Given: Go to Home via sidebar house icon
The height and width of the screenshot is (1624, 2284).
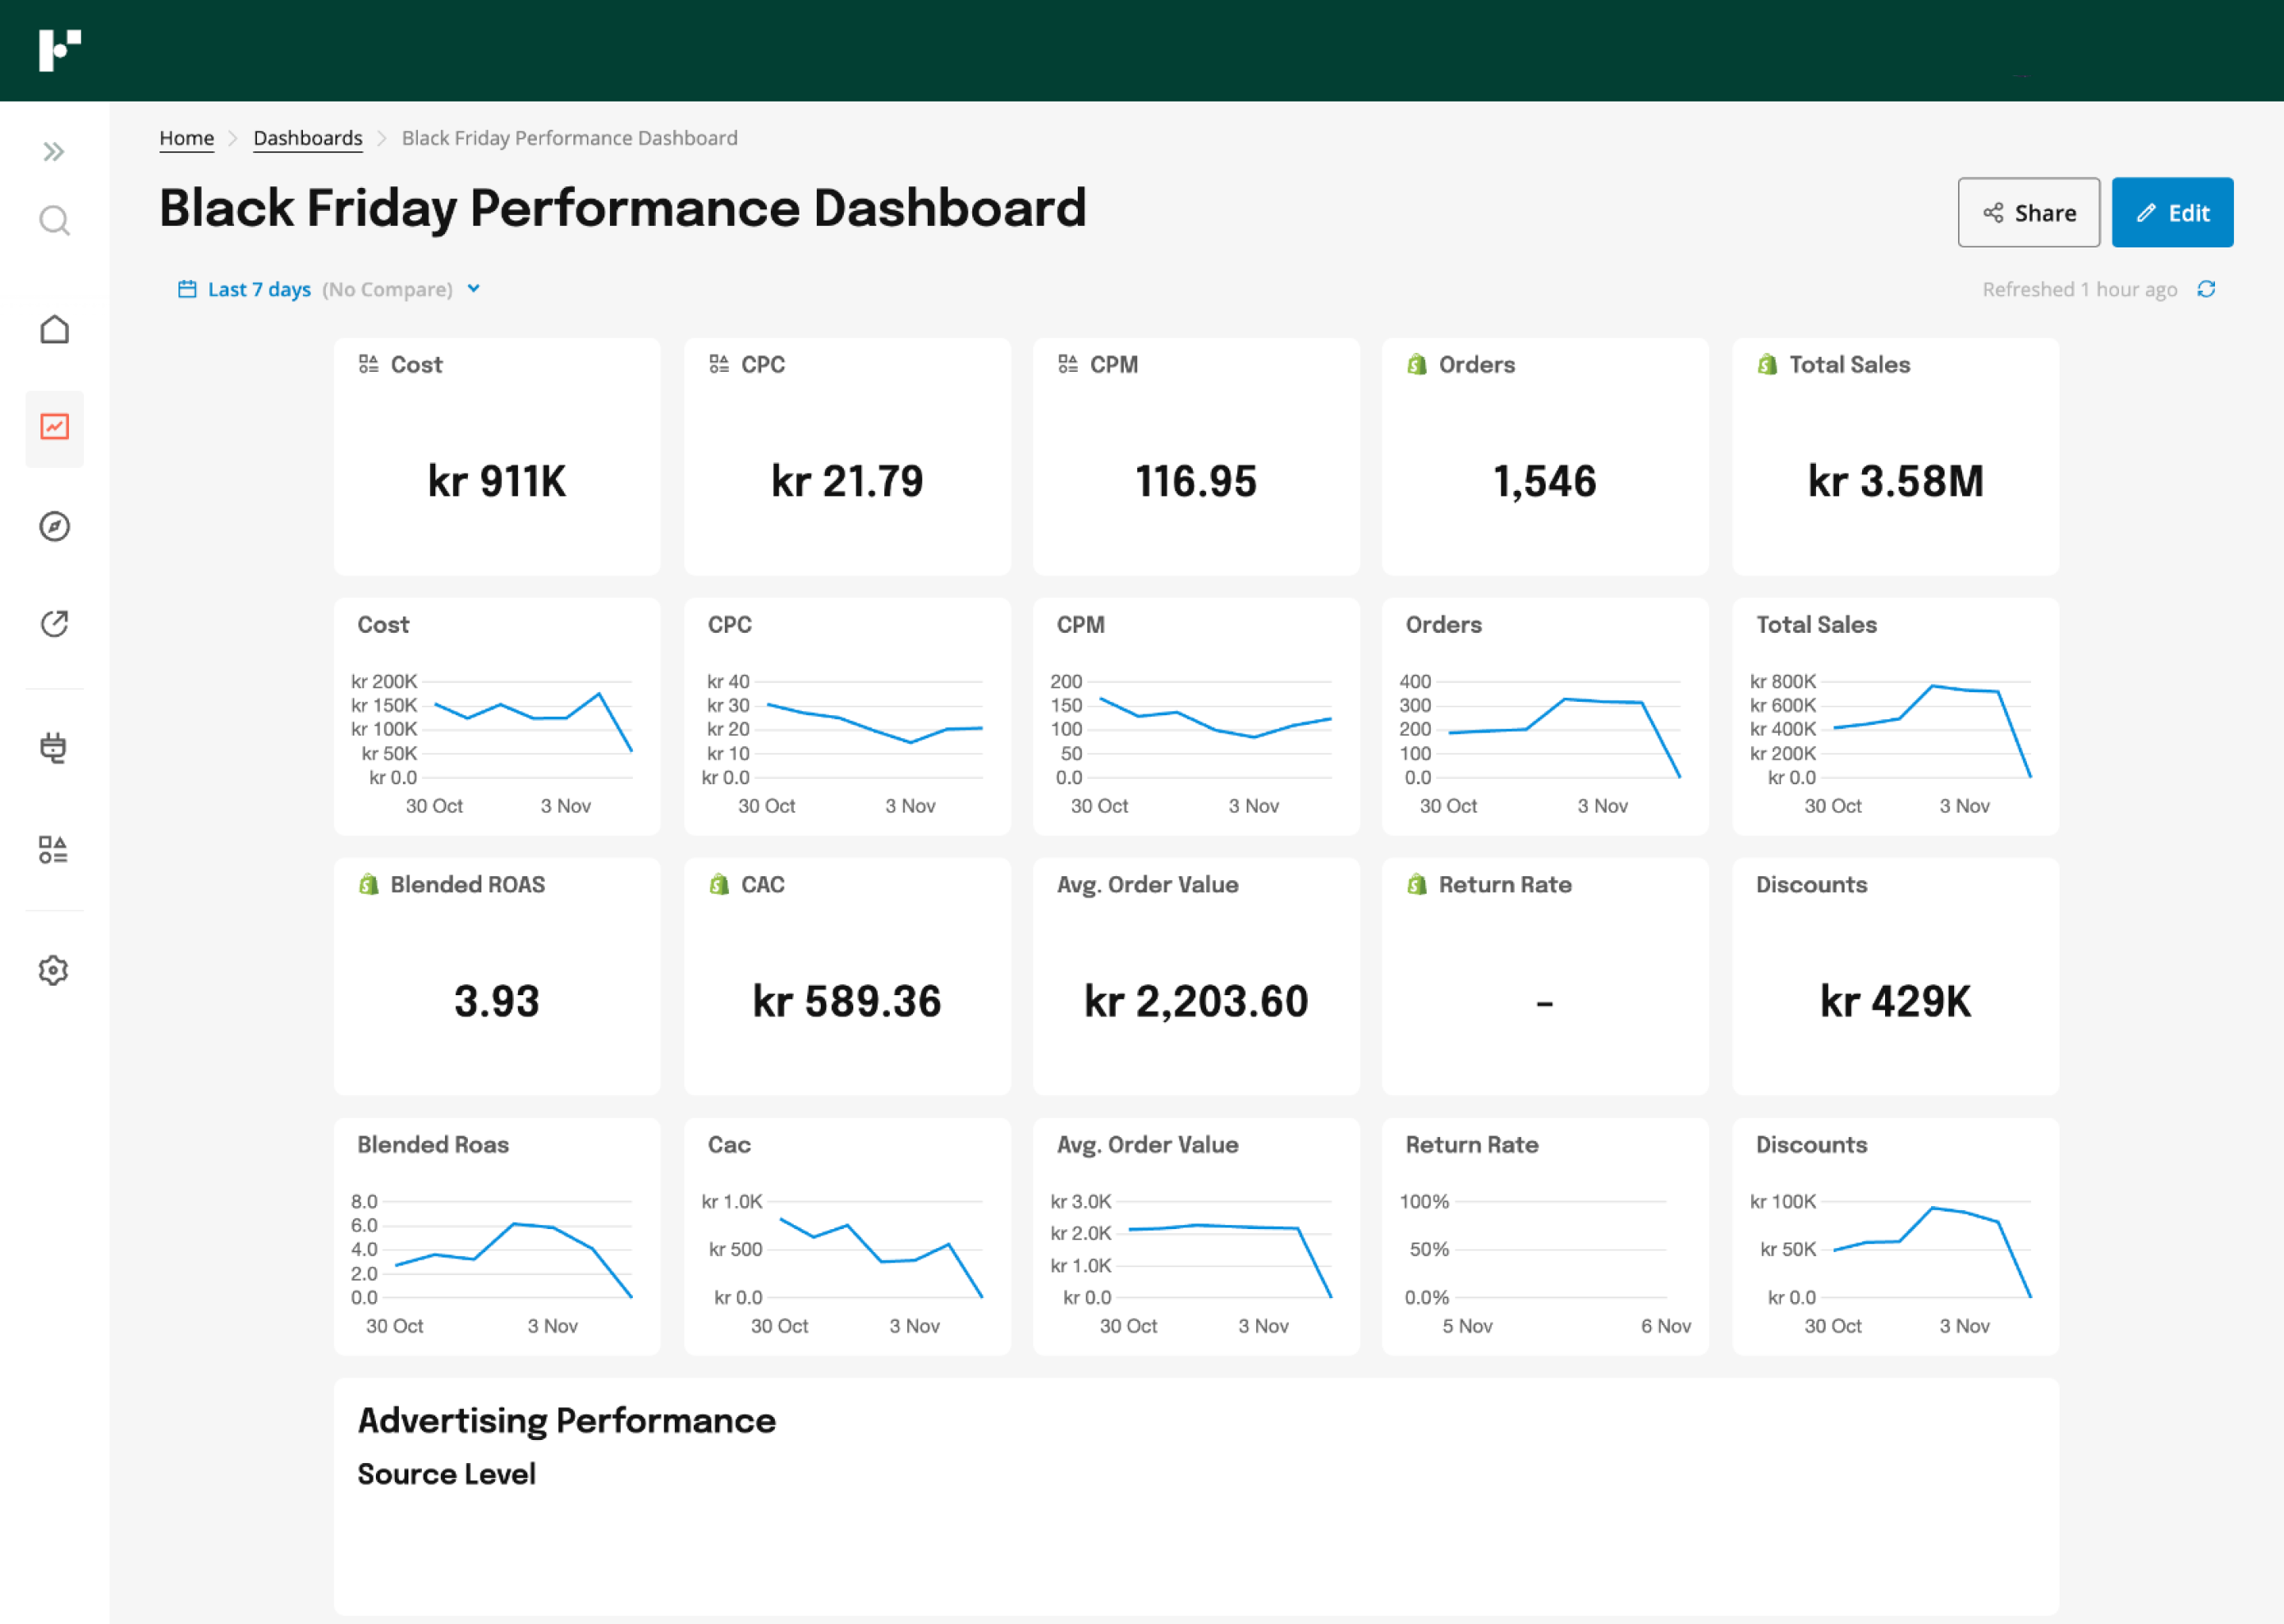Looking at the screenshot, I should 54,330.
